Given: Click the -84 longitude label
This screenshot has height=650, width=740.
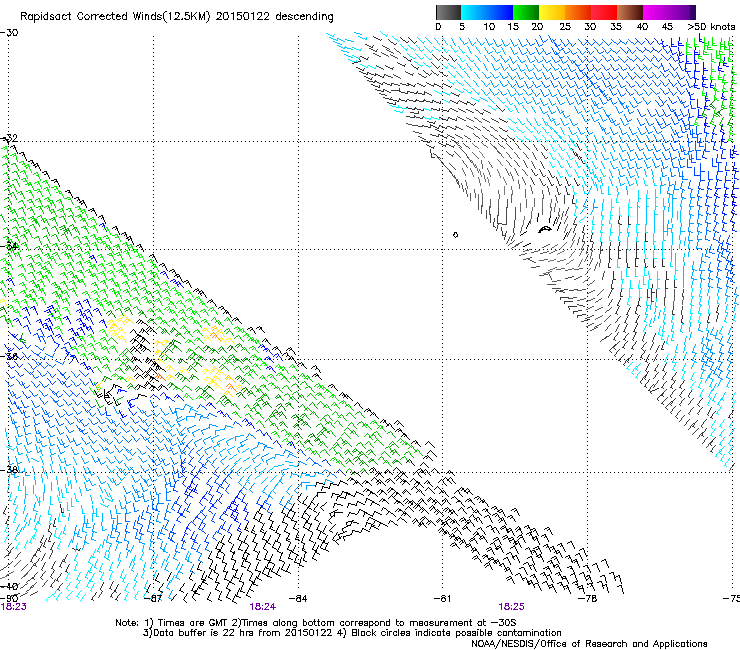Looking at the screenshot, I should [298, 599].
